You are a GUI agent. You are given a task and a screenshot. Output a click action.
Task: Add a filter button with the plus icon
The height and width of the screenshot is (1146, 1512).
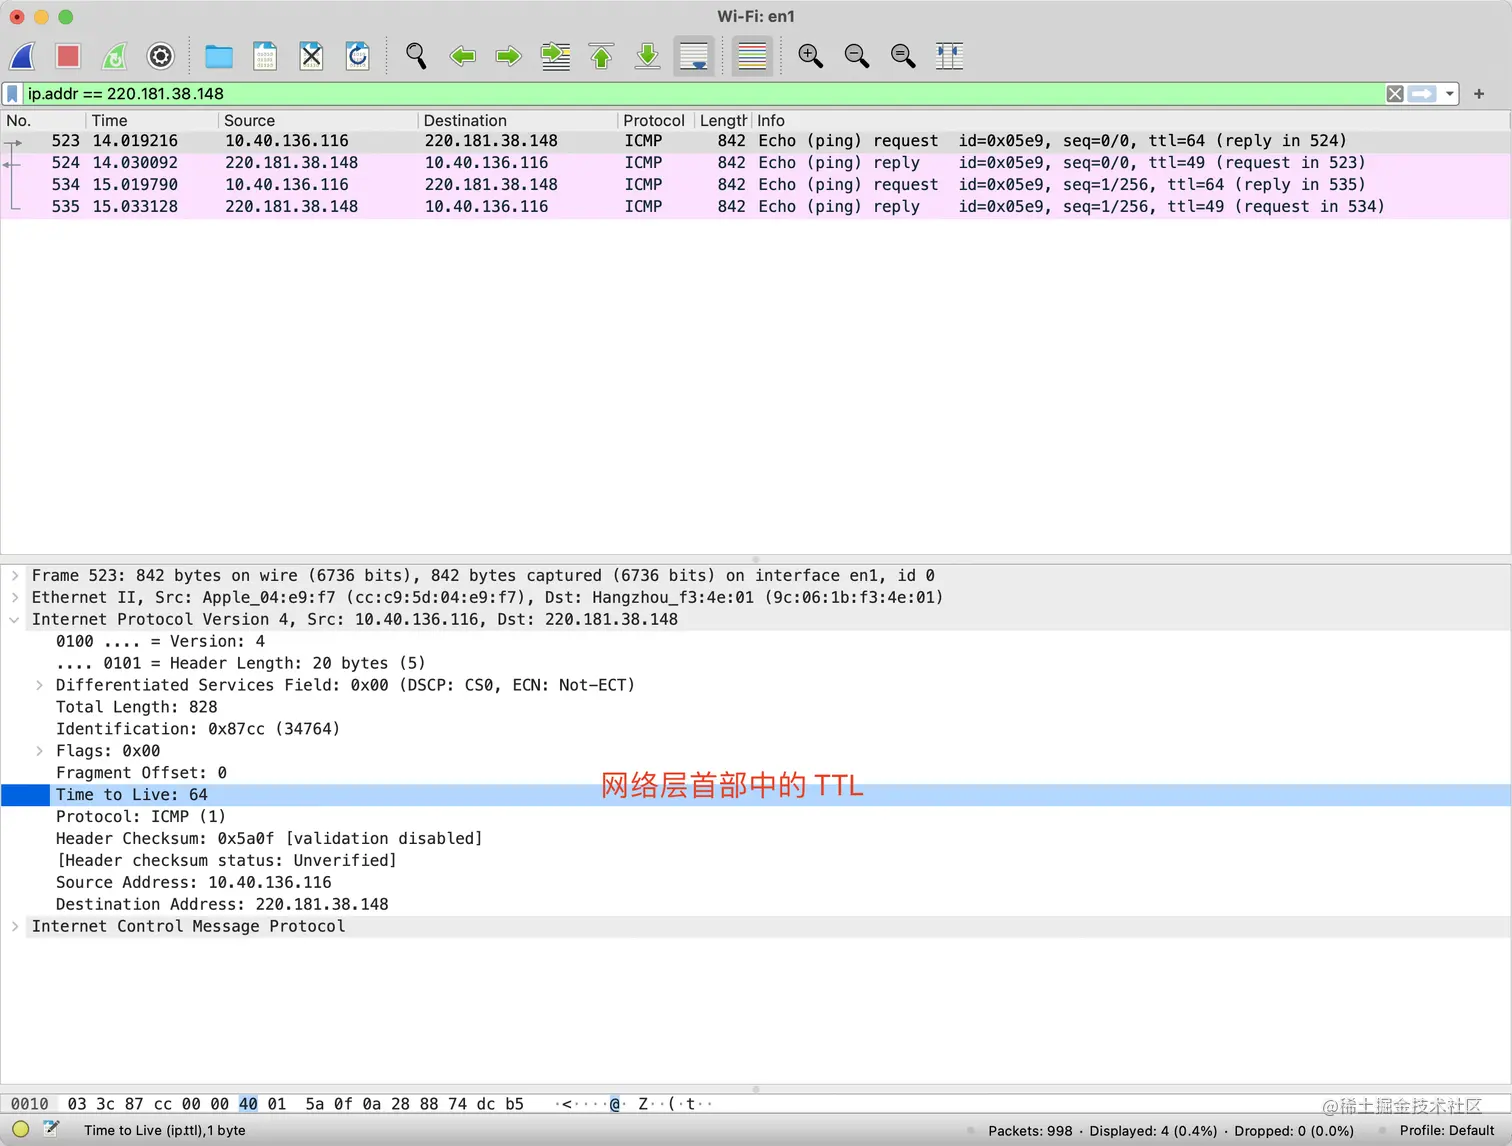(x=1479, y=94)
